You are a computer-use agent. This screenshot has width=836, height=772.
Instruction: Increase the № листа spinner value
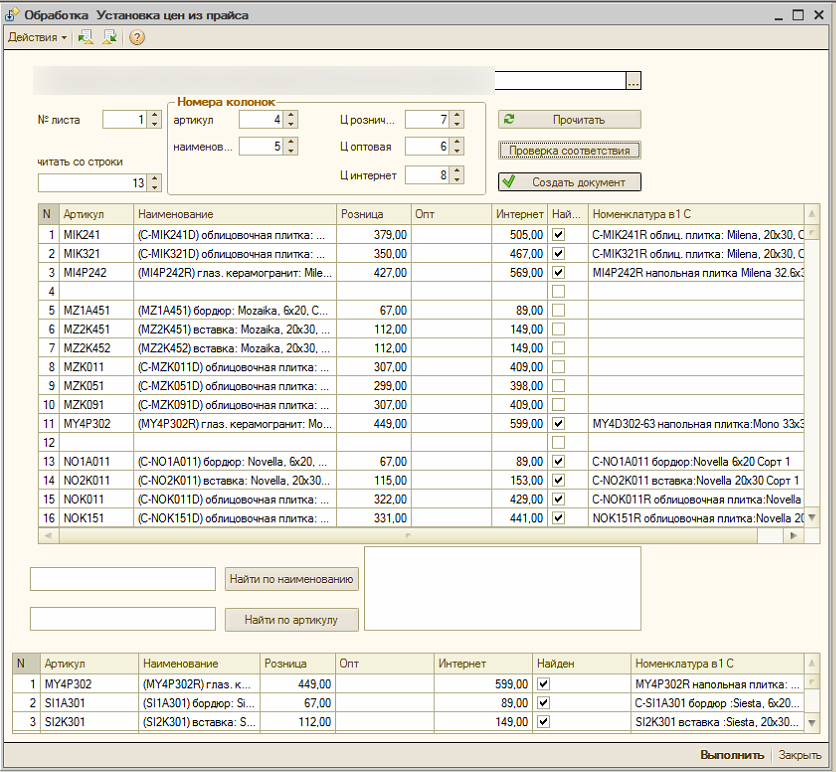(x=154, y=115)
